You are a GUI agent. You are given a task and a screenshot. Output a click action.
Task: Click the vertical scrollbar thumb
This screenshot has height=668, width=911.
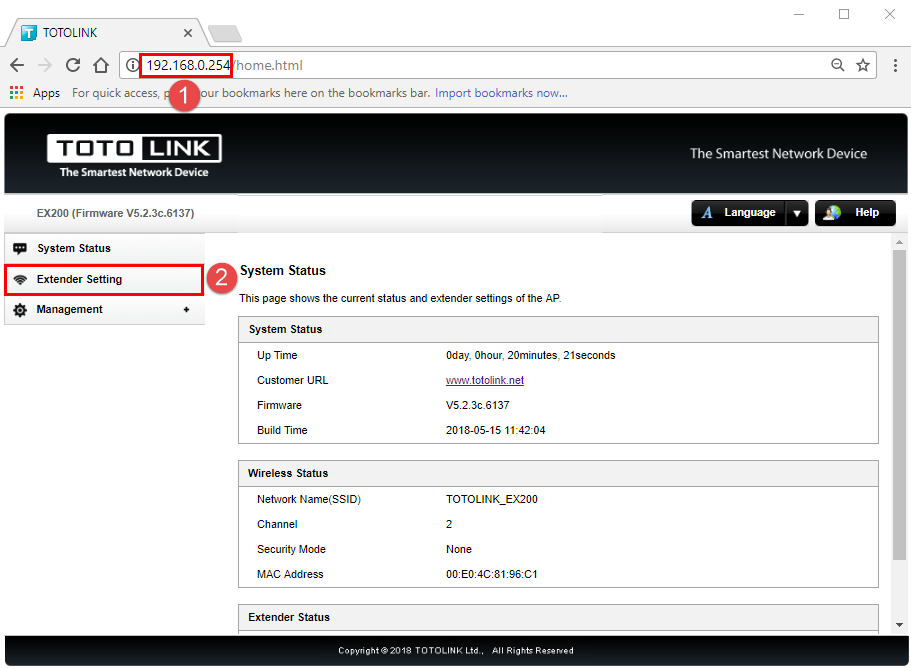pyautogui.click(x=899, y=405)
